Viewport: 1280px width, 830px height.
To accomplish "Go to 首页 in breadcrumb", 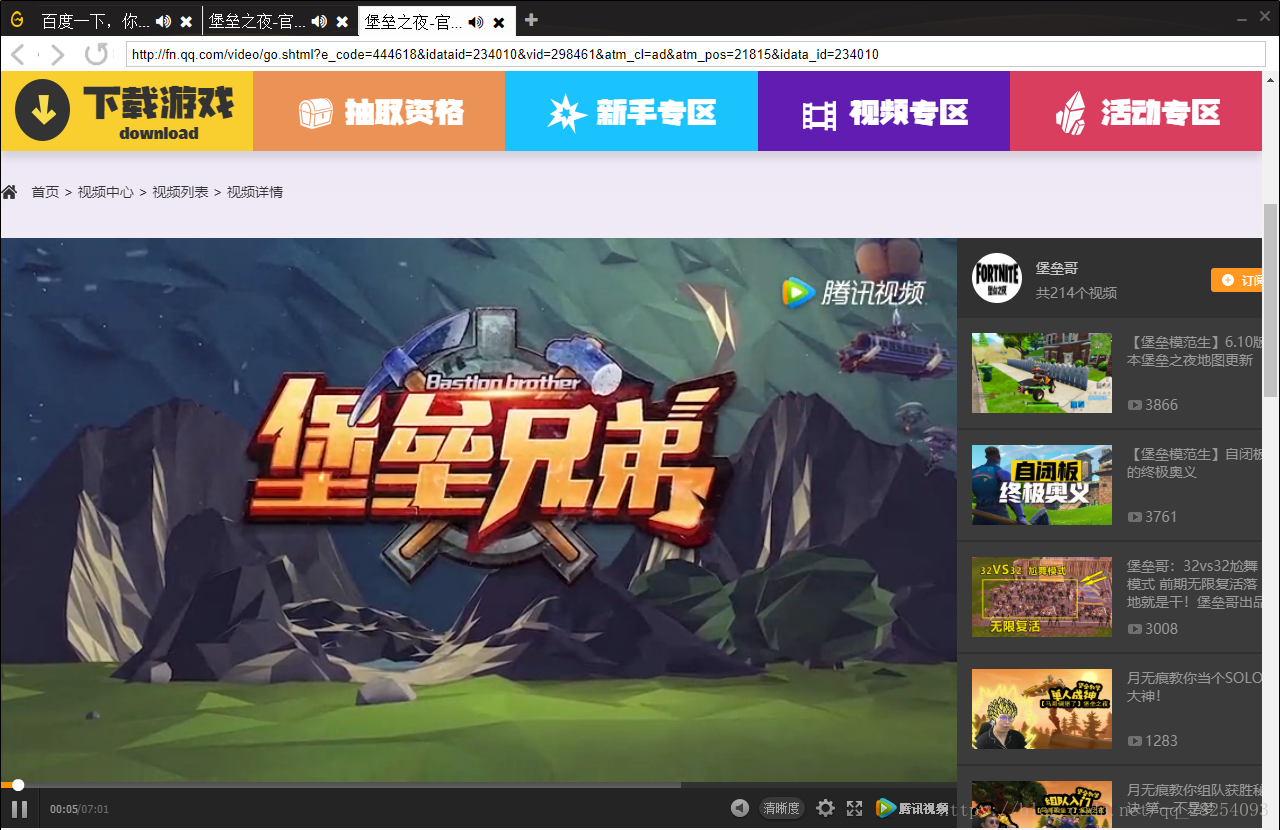I will pyautogui.click(x=45, y=192).
